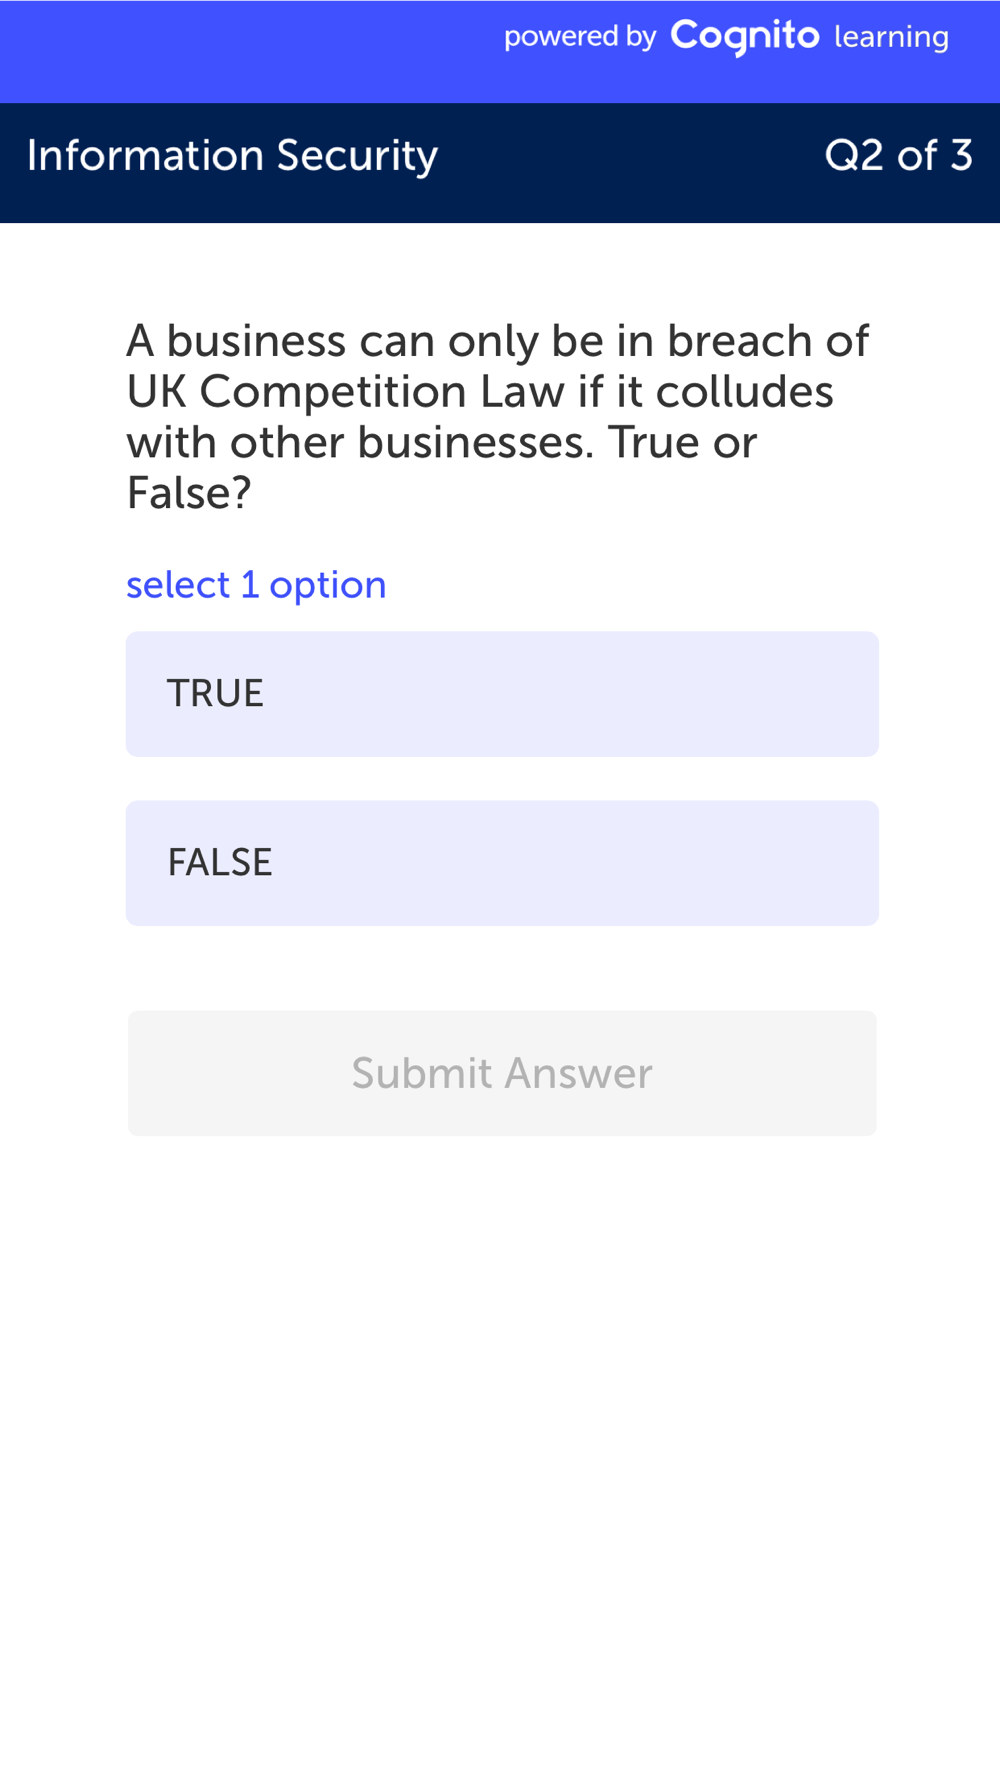Click the phrase 'A business can only'
The width and height of the screenshot is (1000, 1778).
333,342
